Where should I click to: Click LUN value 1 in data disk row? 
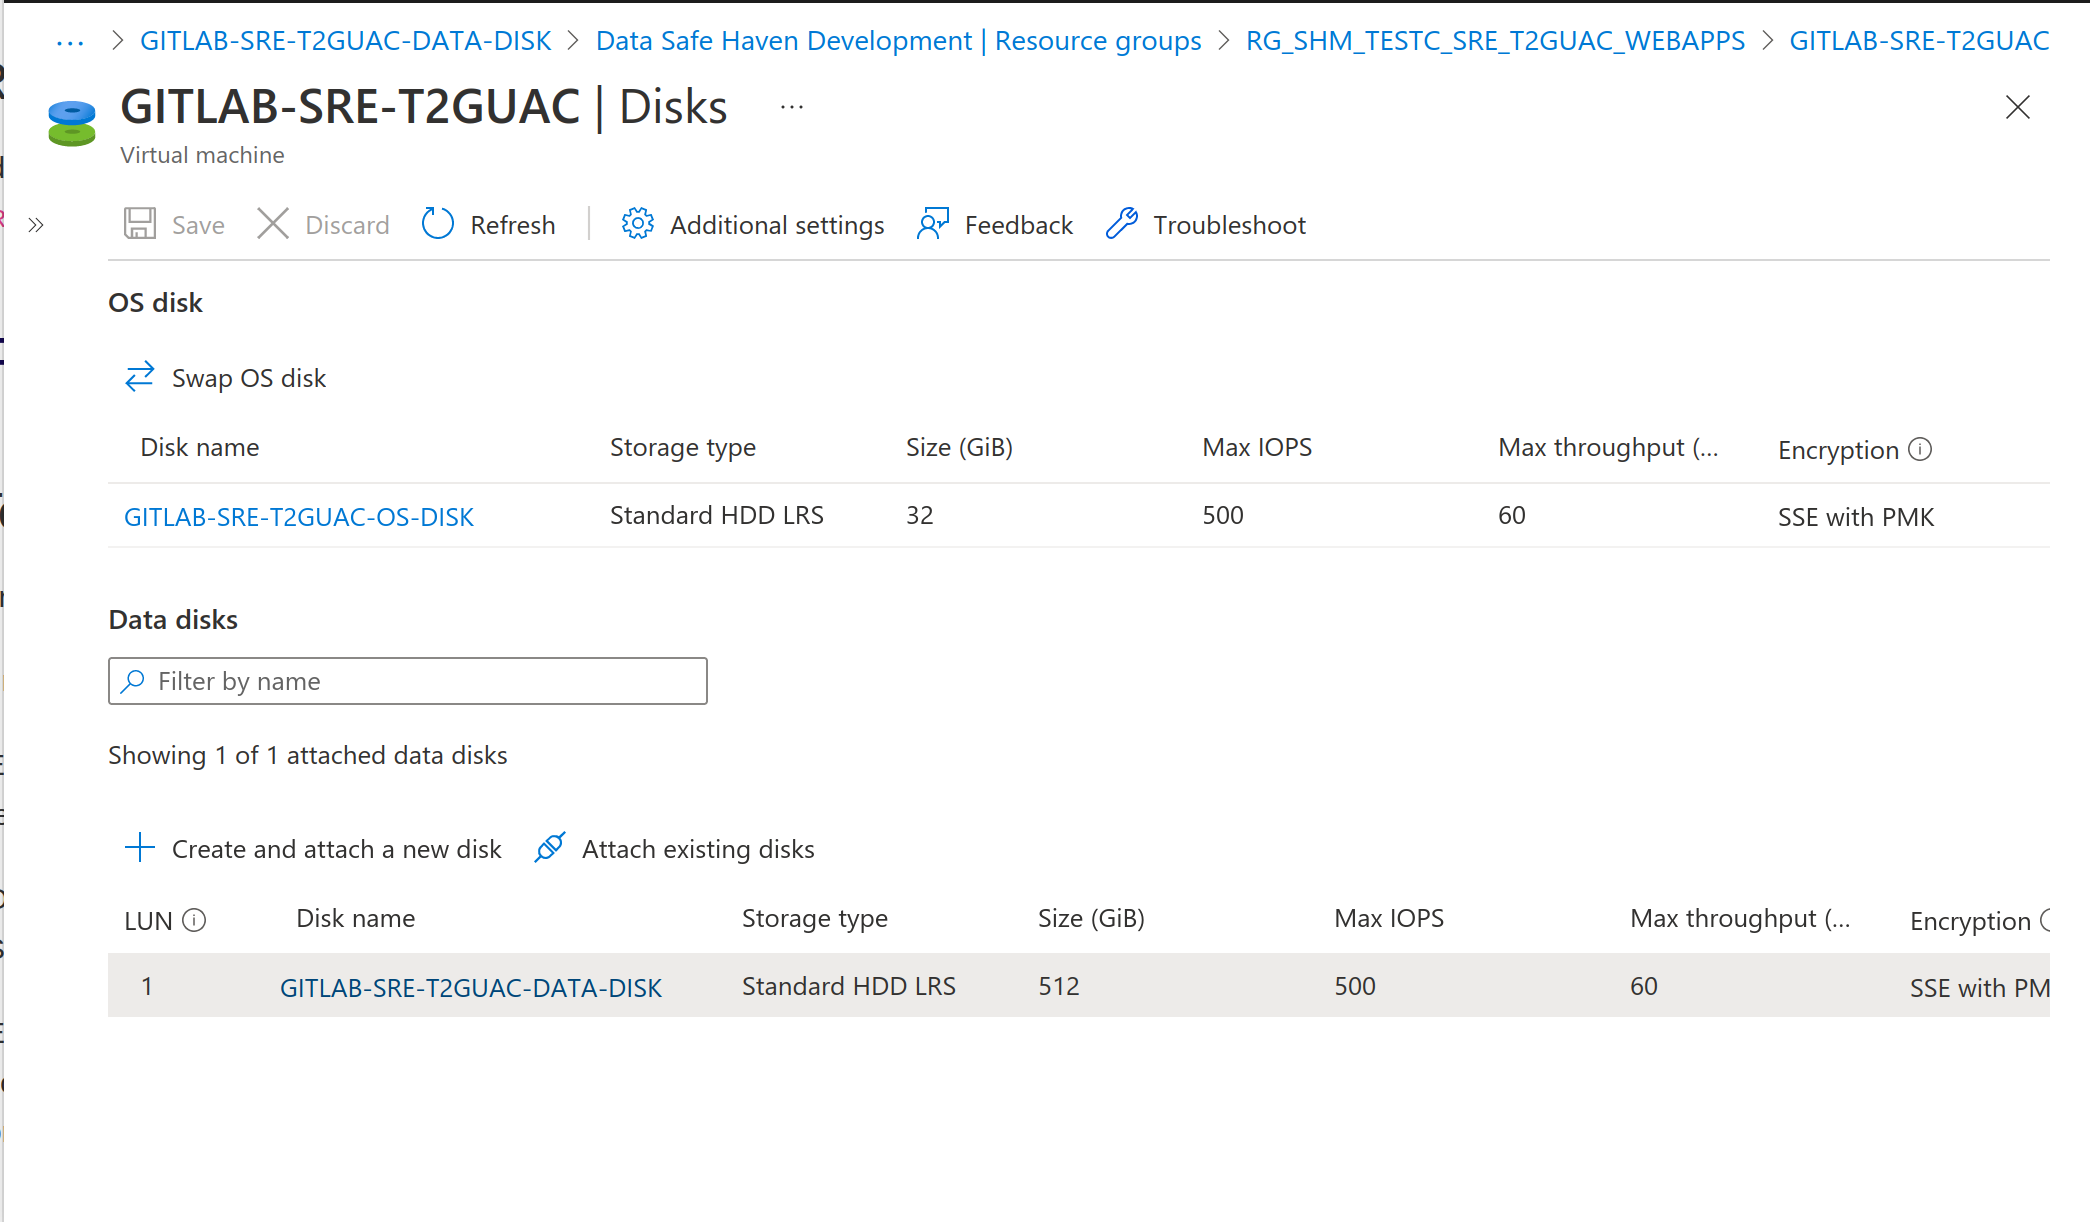coord(147,986)
